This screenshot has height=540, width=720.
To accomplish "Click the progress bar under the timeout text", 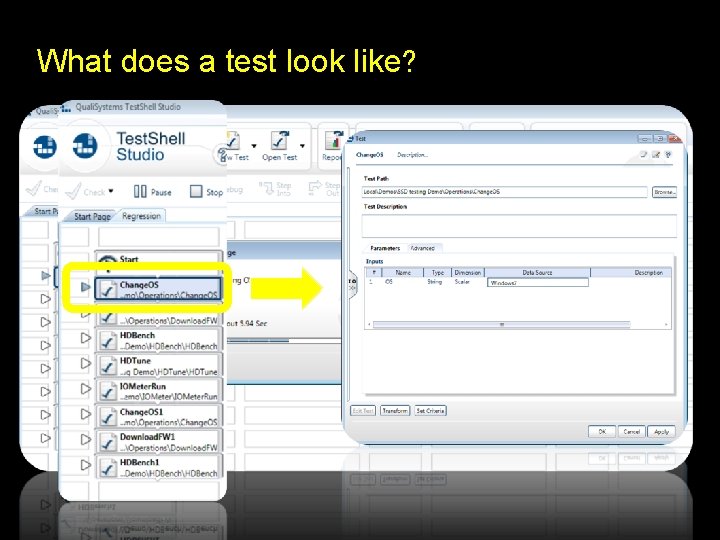I will tap(284, 341).
